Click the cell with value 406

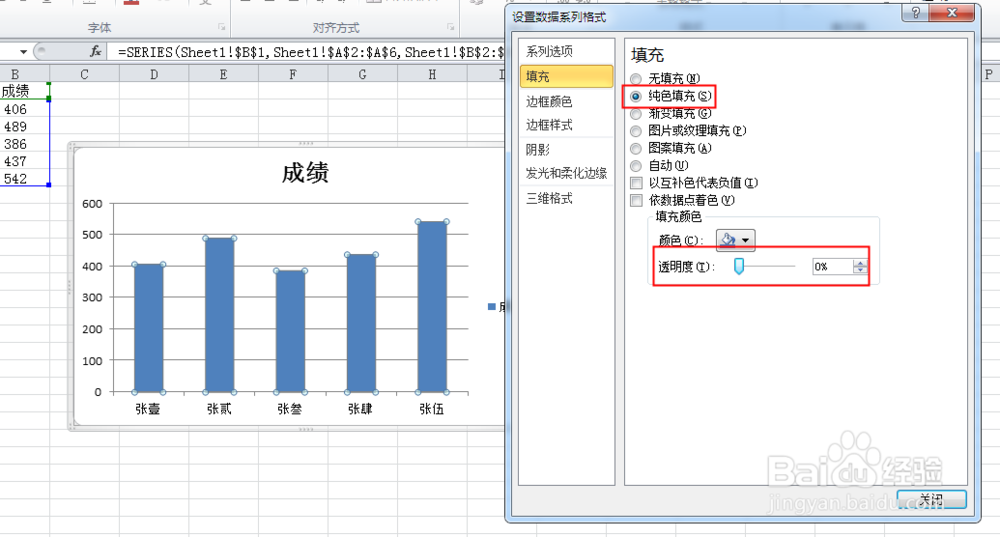24,109
